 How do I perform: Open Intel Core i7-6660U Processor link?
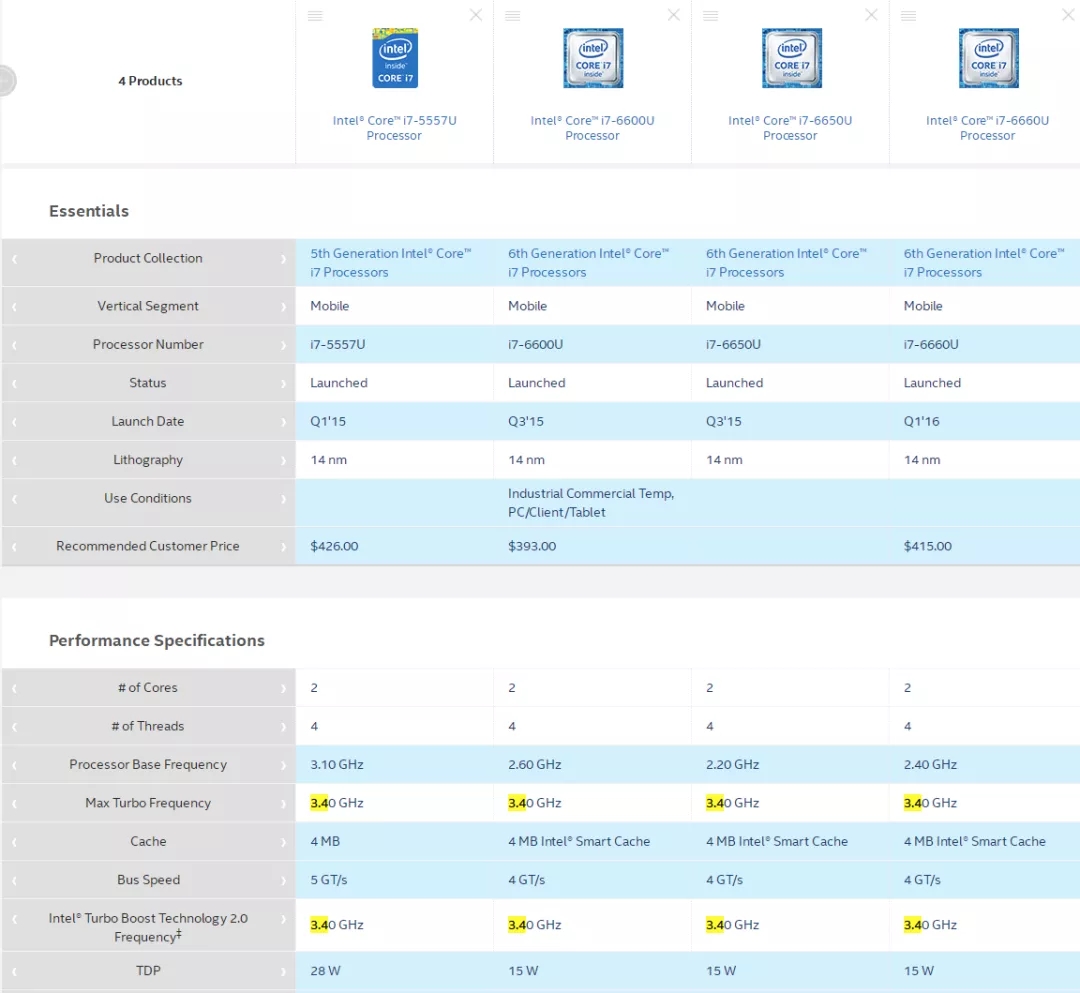coord(987,128)
